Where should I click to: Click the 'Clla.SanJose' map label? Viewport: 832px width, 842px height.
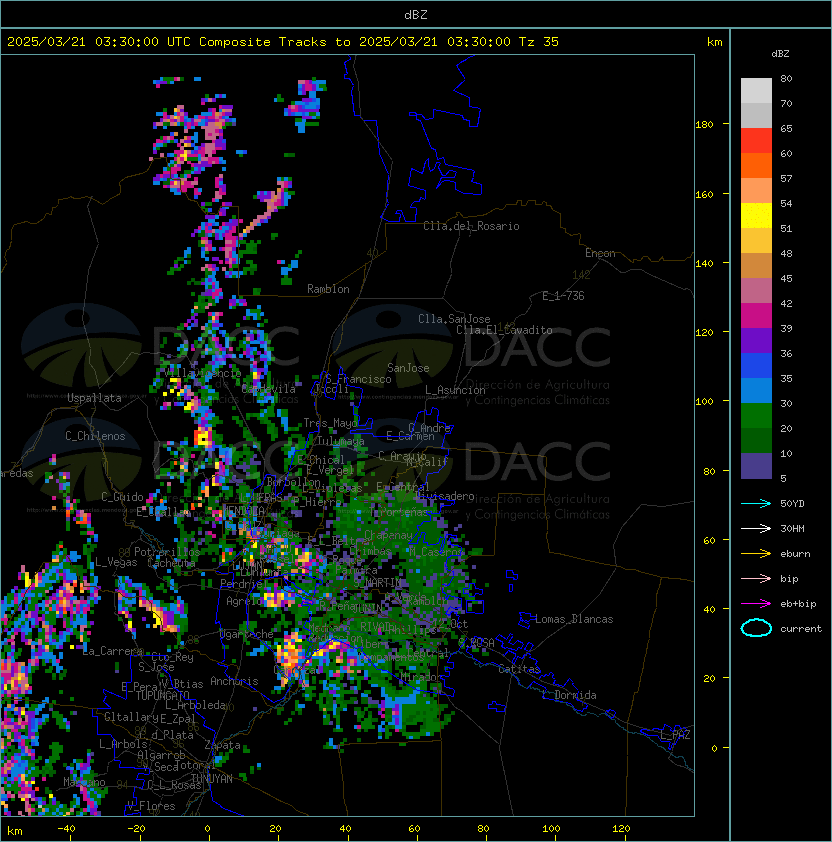[x=454, y=319]
